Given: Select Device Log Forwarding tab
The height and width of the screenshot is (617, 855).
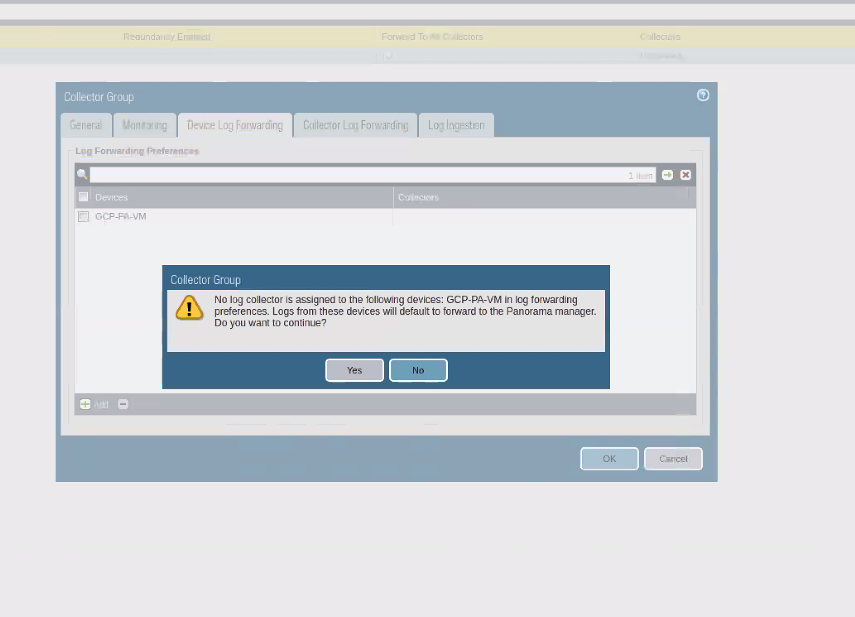Looking at the screenshot, I should point(235,125).
